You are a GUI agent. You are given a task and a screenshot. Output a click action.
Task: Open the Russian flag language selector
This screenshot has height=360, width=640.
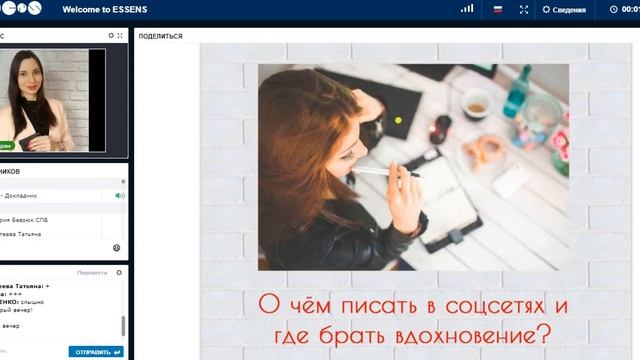point(498,9)
